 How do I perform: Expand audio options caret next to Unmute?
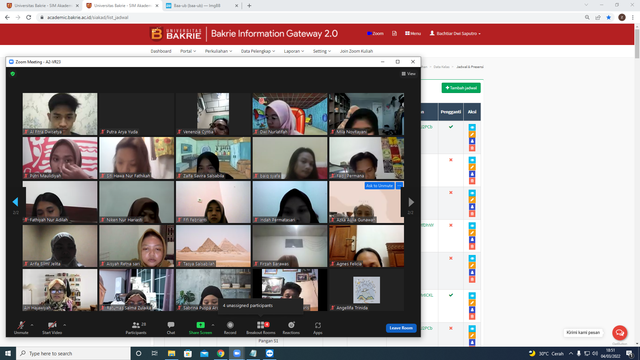click(x=32, y=325)
